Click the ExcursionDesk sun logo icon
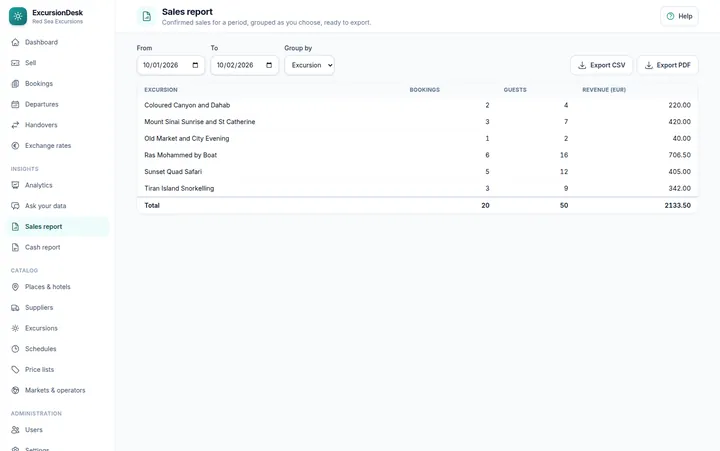720x451 pixels. click(18, 16)
